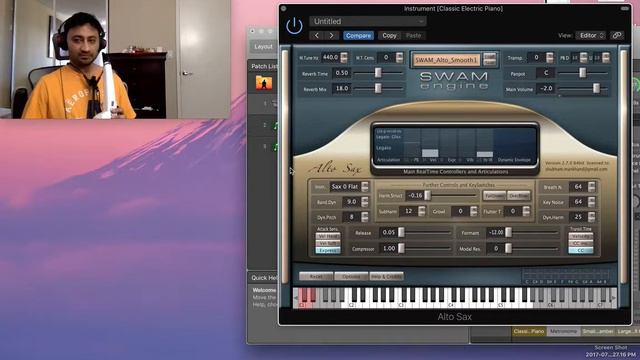
Task: Select the Vel. Soft attack sensitivity option
Action: 328,243
